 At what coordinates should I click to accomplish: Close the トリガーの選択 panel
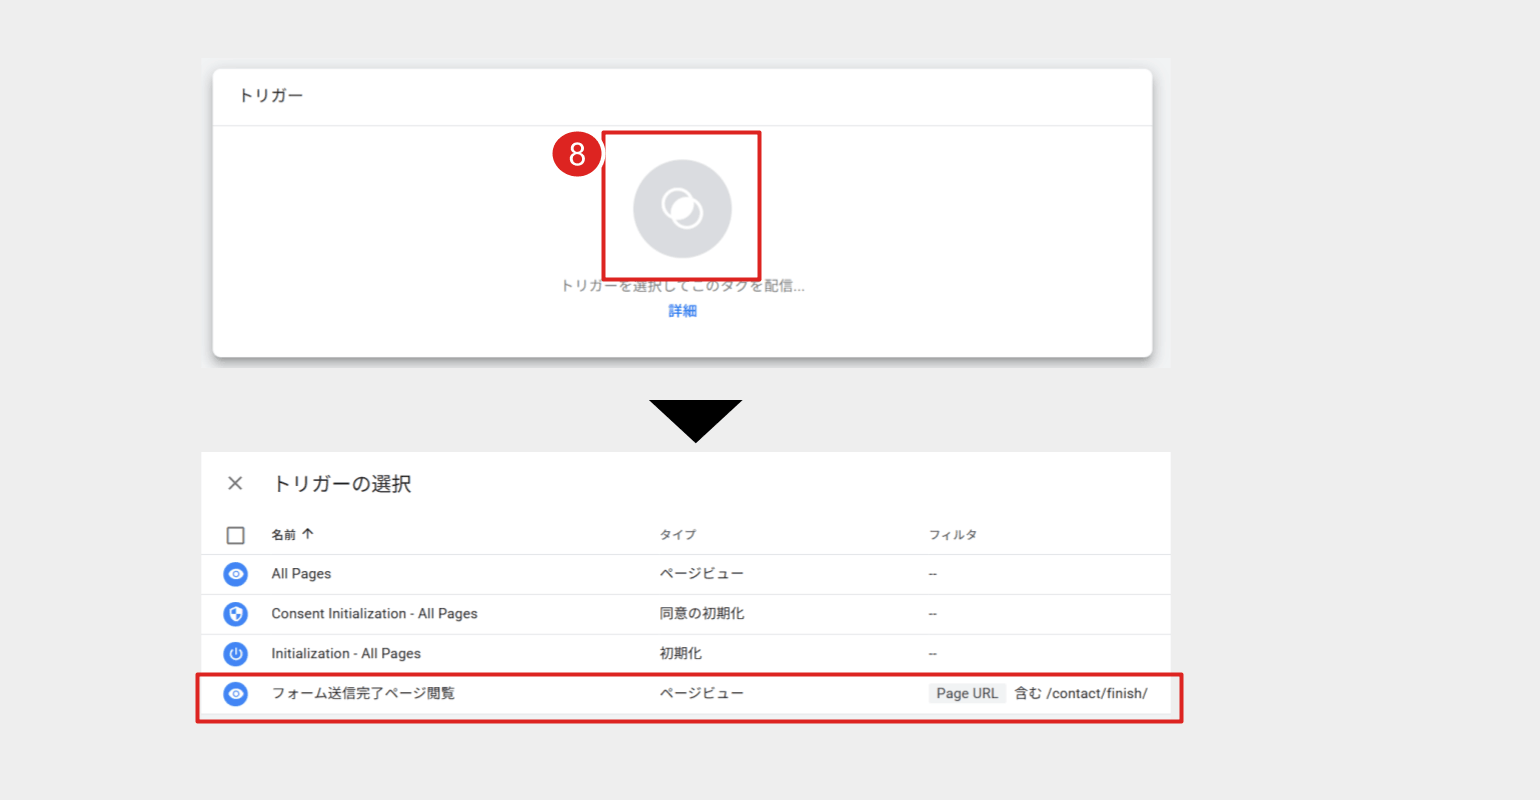point(235,484)
